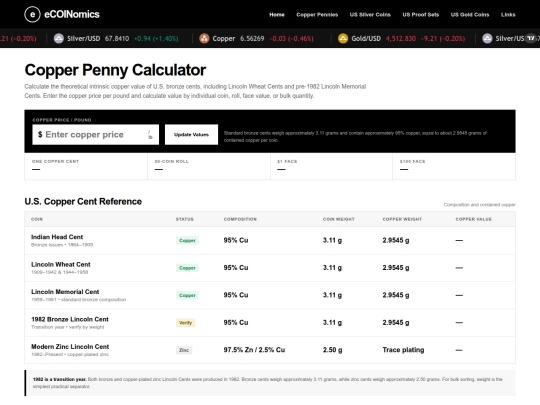Click the 97.5% Zn / 2.5% Cu composition cell

pos(254,350)
